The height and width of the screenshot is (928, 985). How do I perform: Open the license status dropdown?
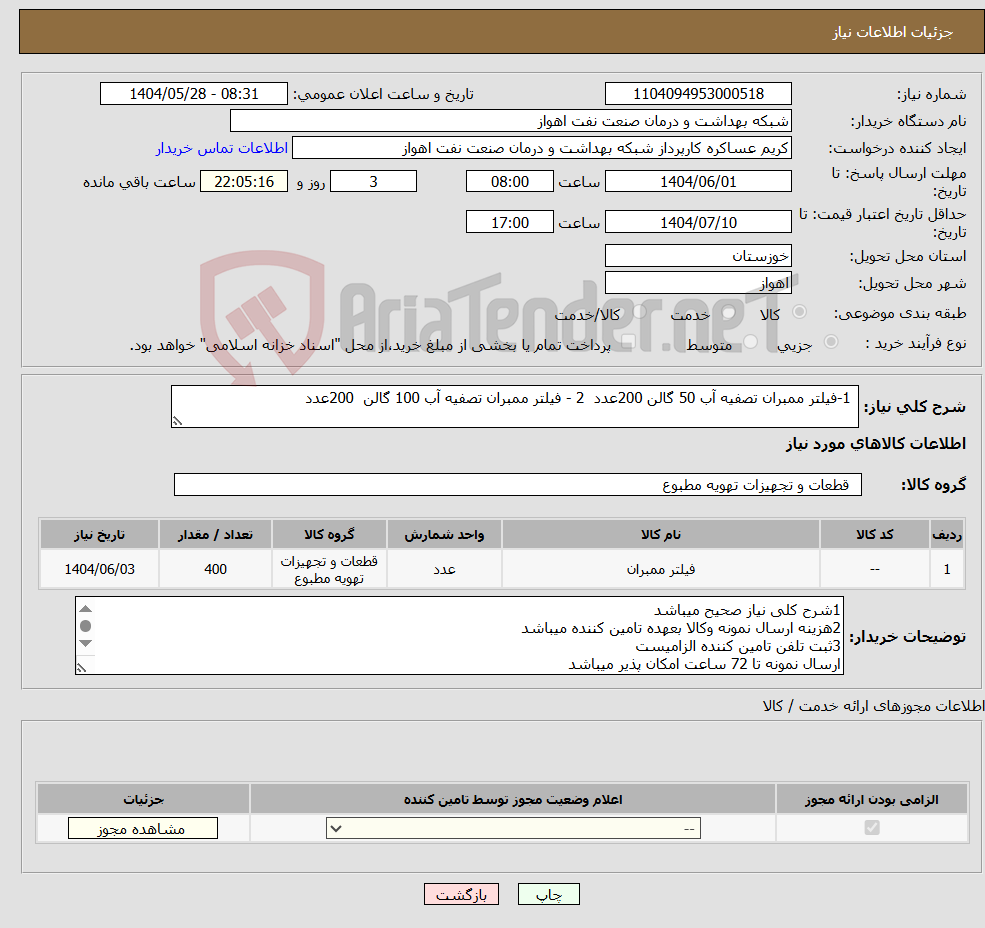513,828
